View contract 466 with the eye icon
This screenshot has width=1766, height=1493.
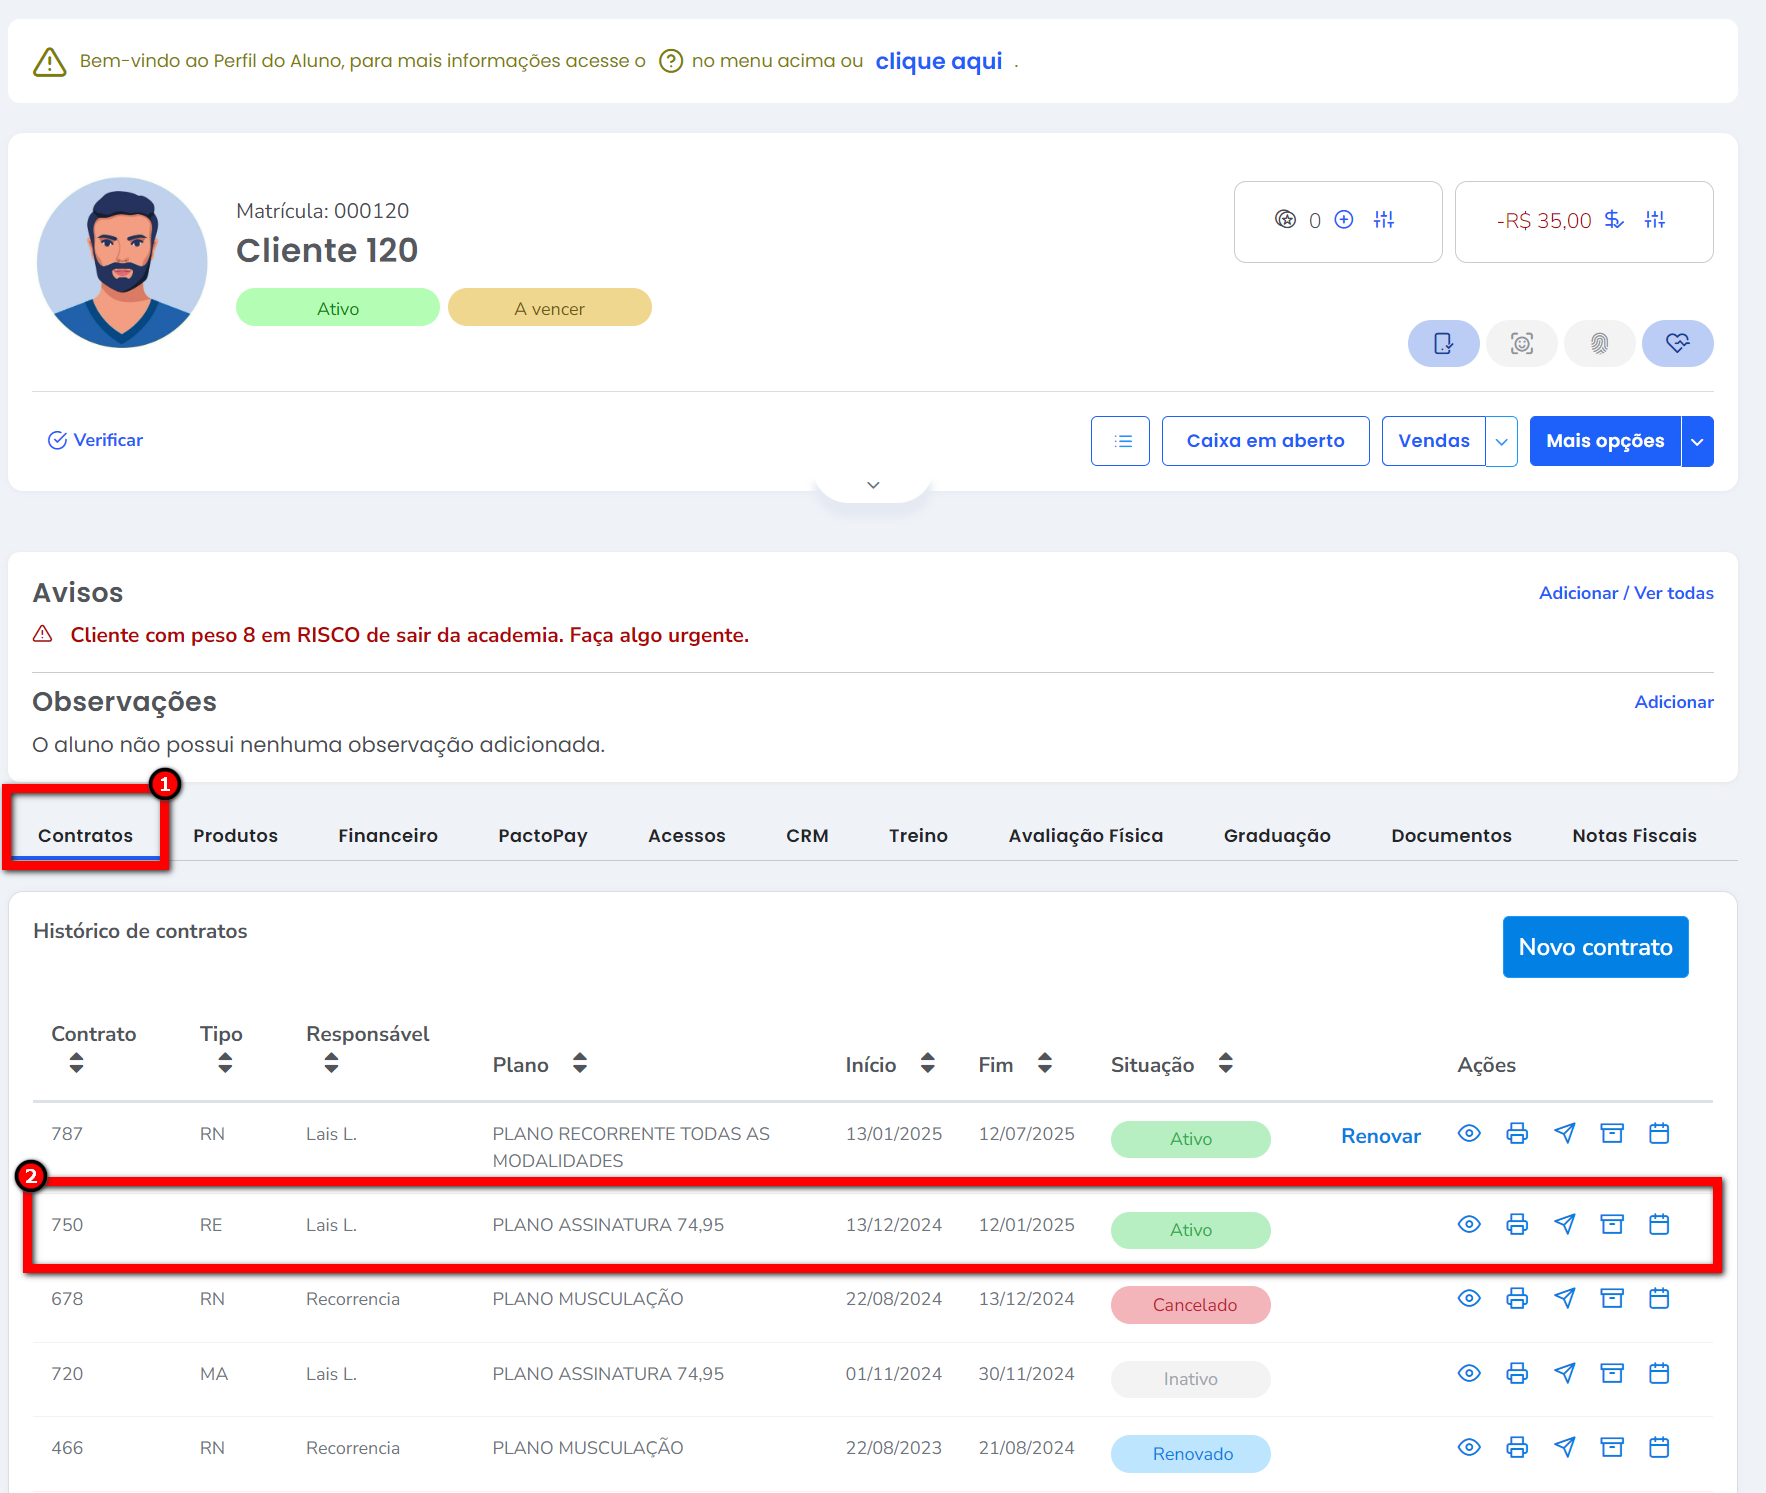pyautogui.click(x=1469, y=1447)
